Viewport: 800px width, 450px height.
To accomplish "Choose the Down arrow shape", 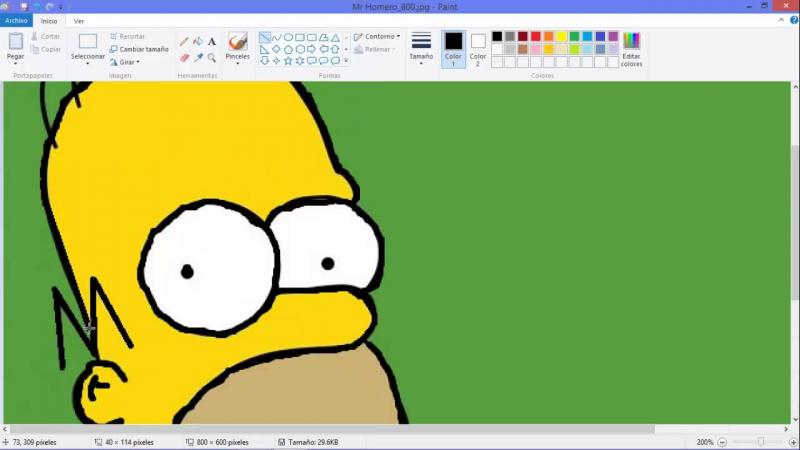I will tap(264, 61).
